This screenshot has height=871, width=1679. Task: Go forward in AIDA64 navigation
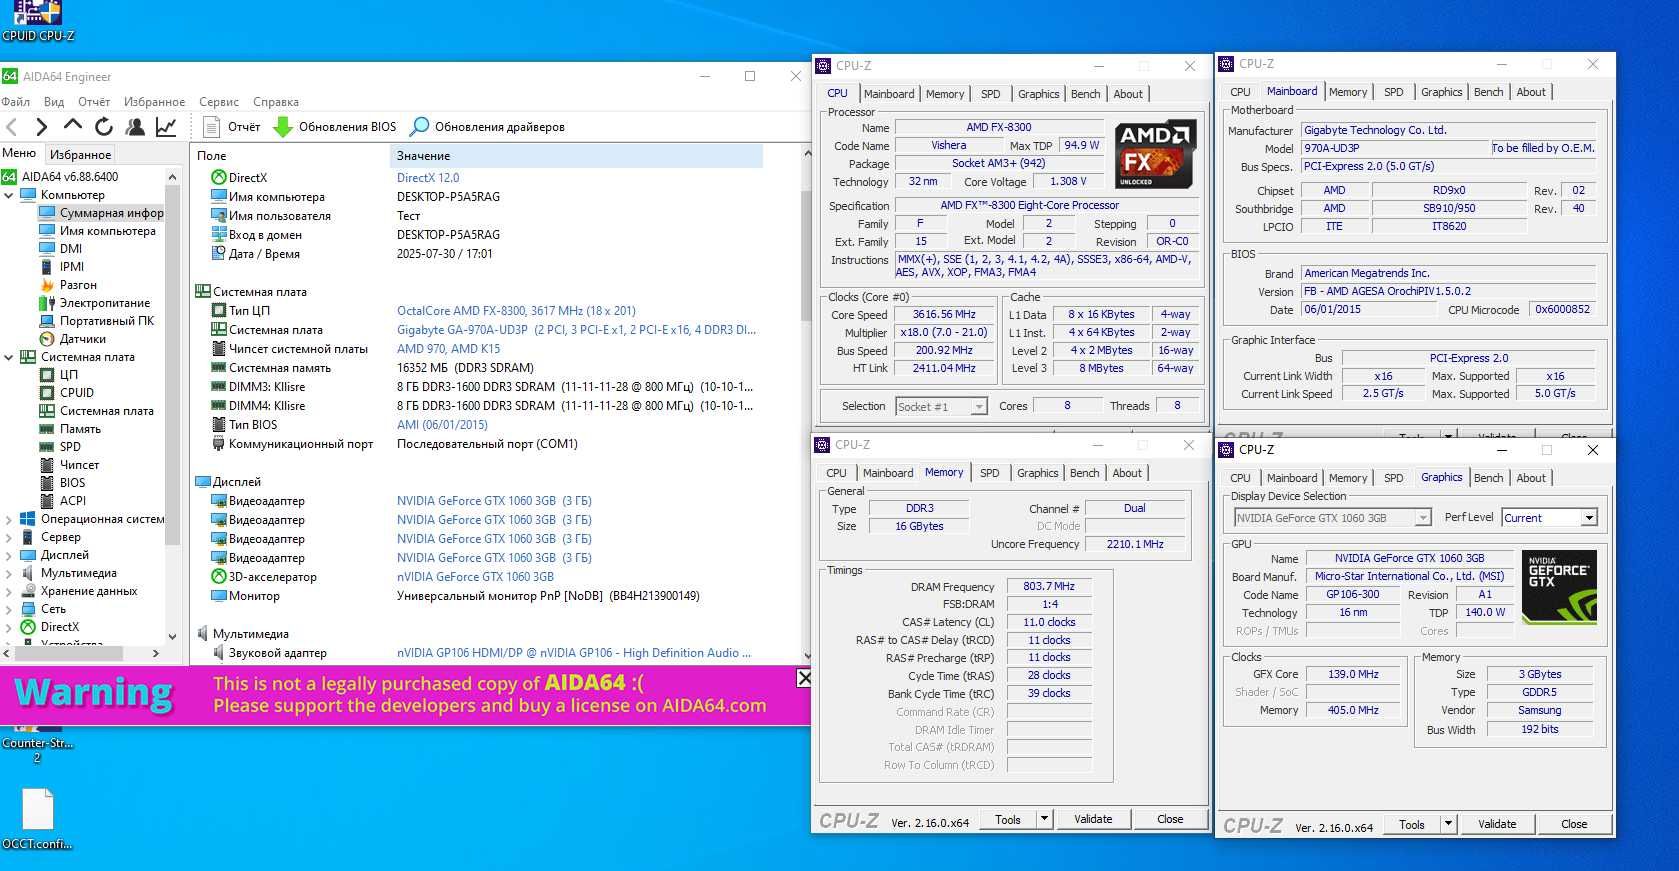(41, 127)
